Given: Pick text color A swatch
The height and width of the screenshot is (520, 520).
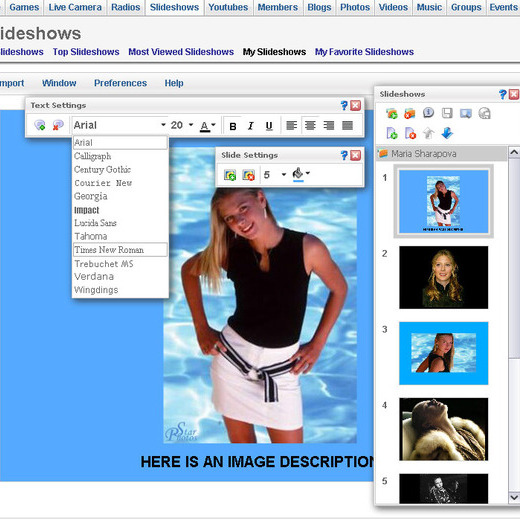Looking at the screenshot, I should coord(205,126).
